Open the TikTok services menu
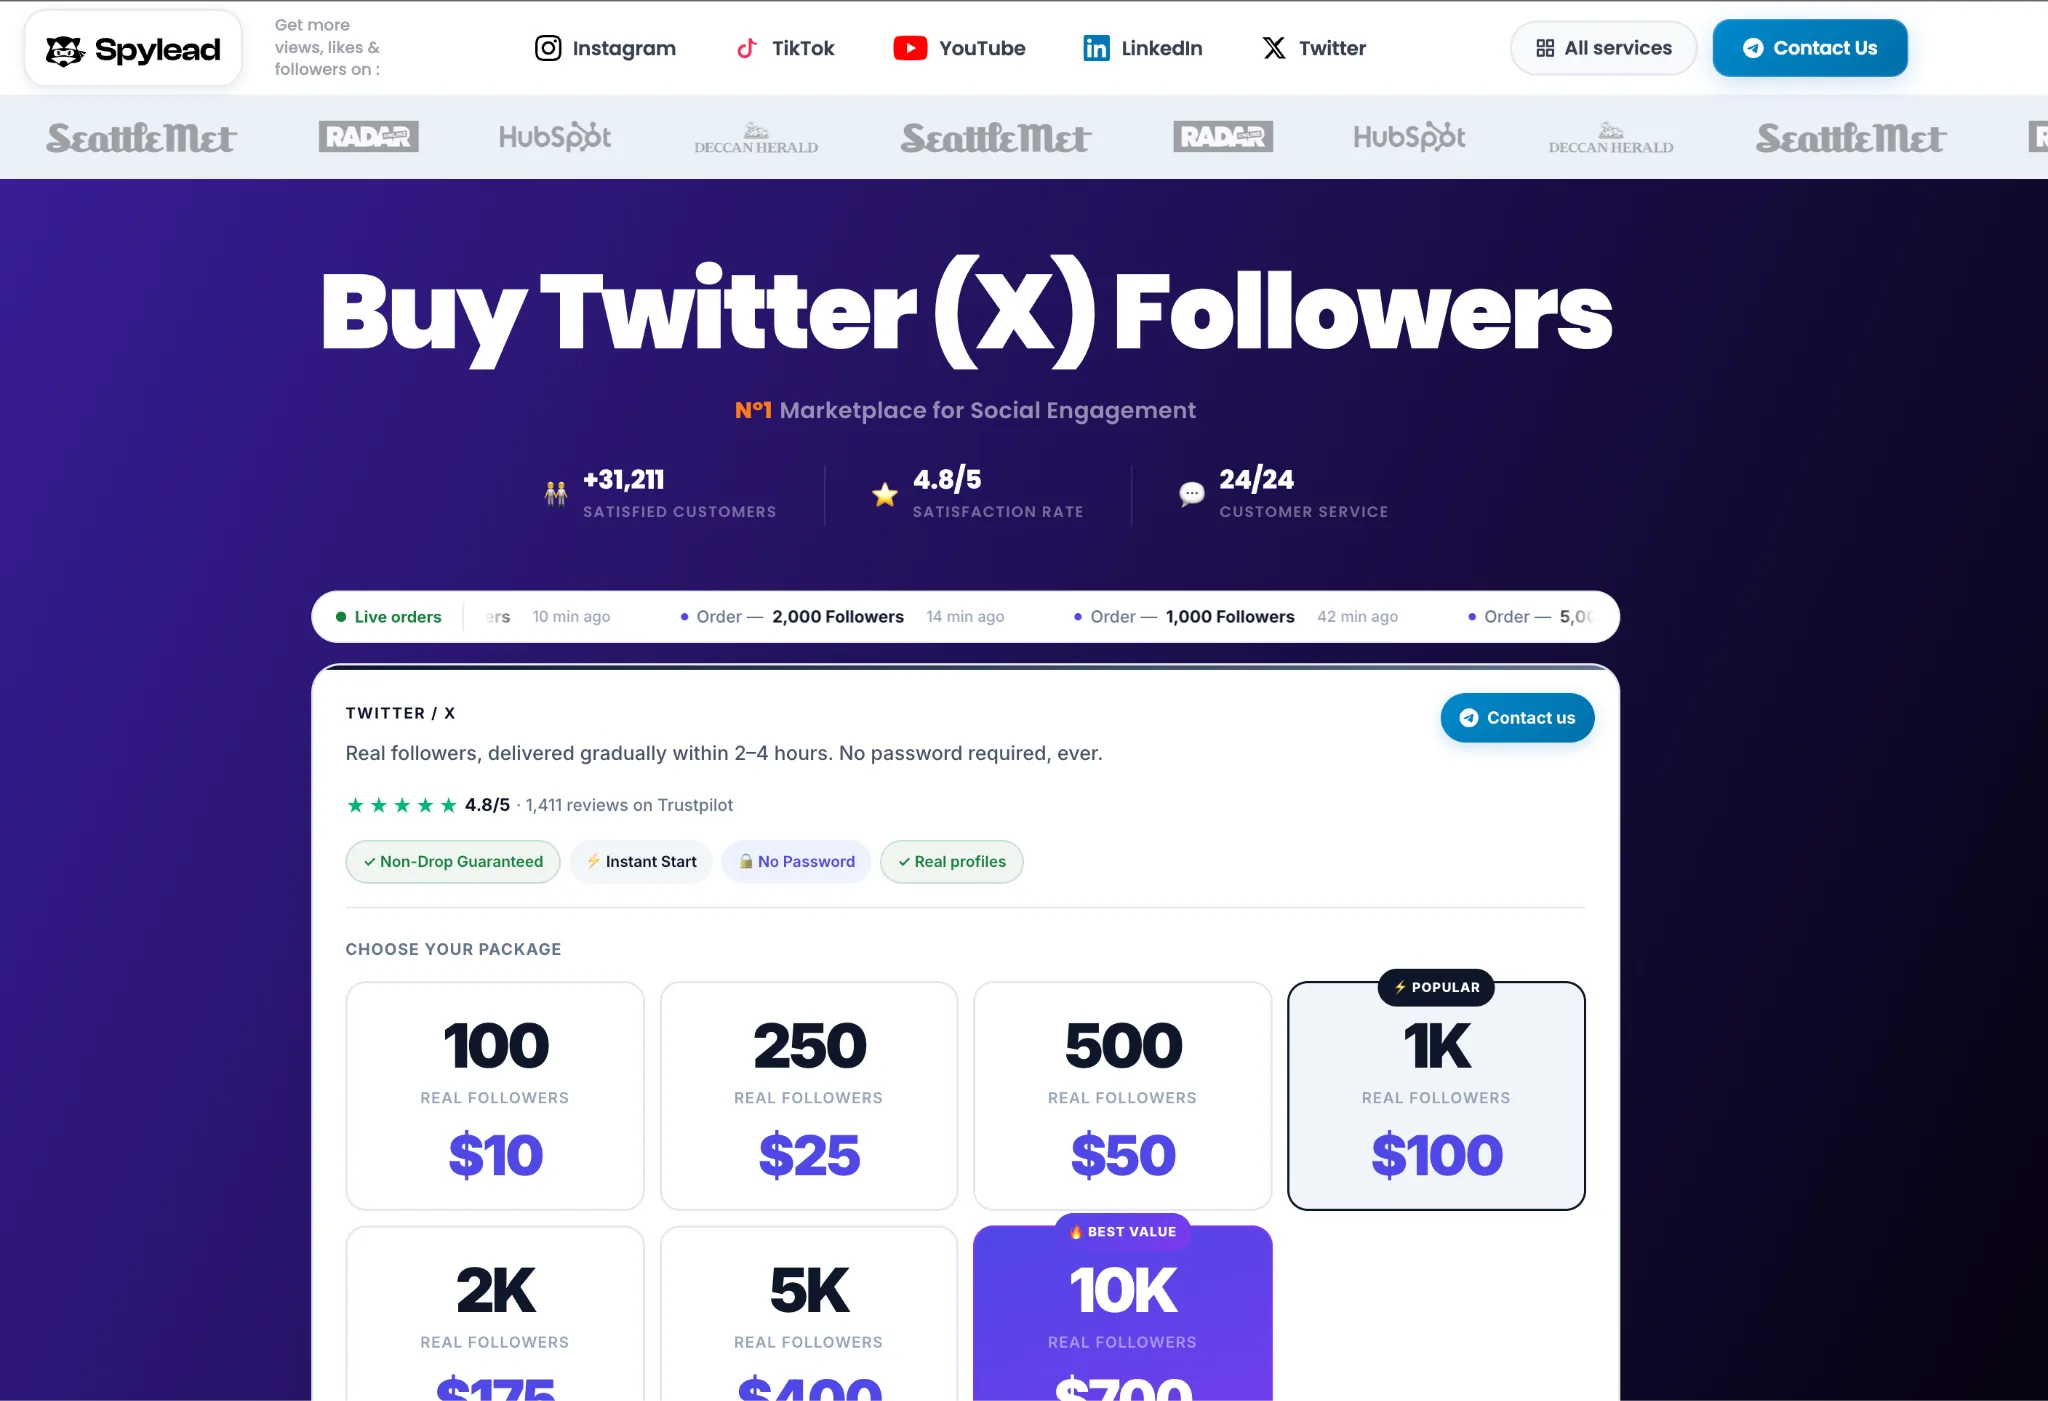The height and width of the screenshot is (1401, 2048). 786,48
